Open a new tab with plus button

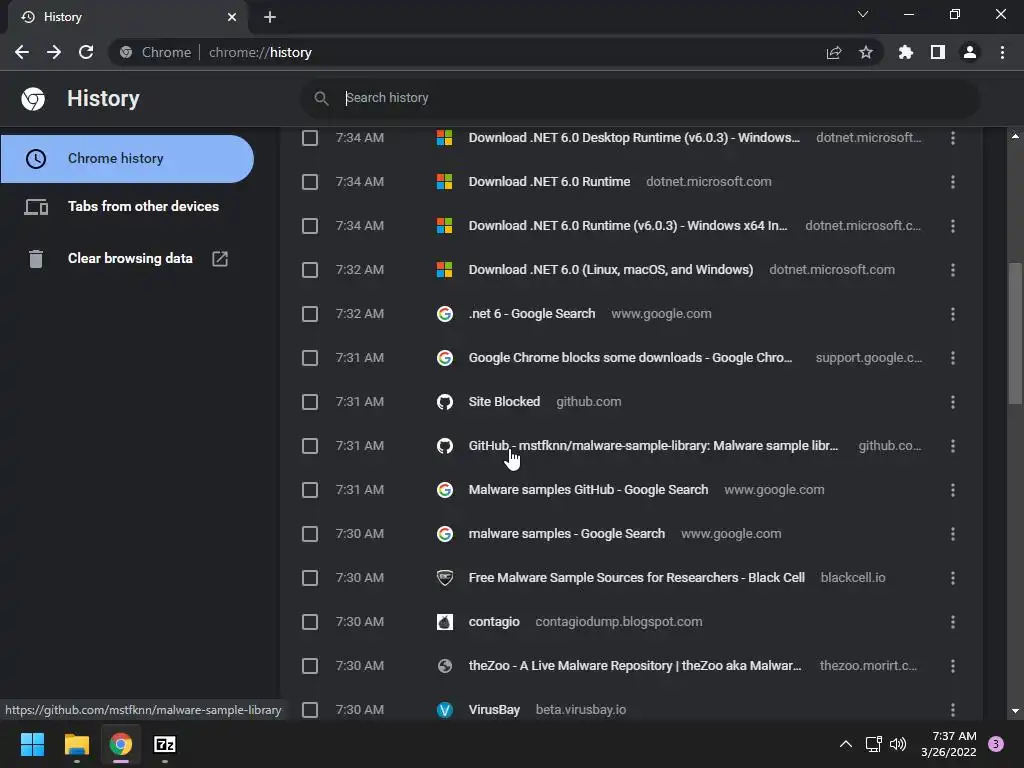[x=270, y=17]
